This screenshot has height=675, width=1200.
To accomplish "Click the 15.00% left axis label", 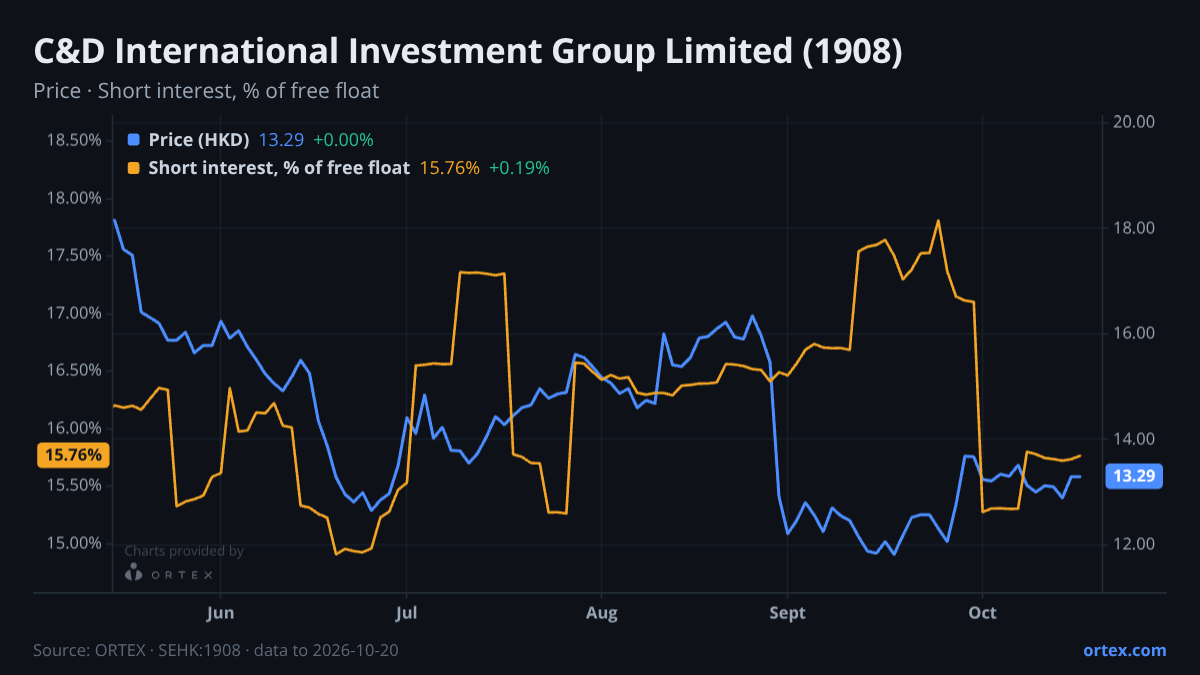I will (74, 543).
